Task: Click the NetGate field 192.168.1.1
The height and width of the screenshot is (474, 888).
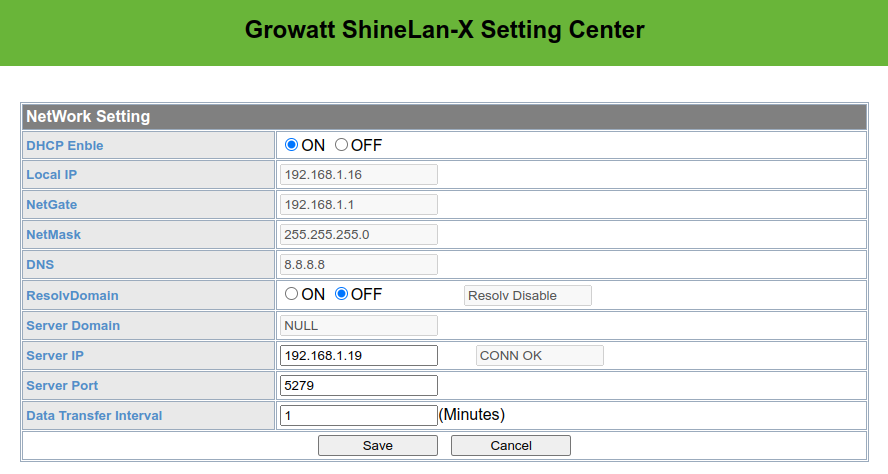Action: (x=358, y=204)
